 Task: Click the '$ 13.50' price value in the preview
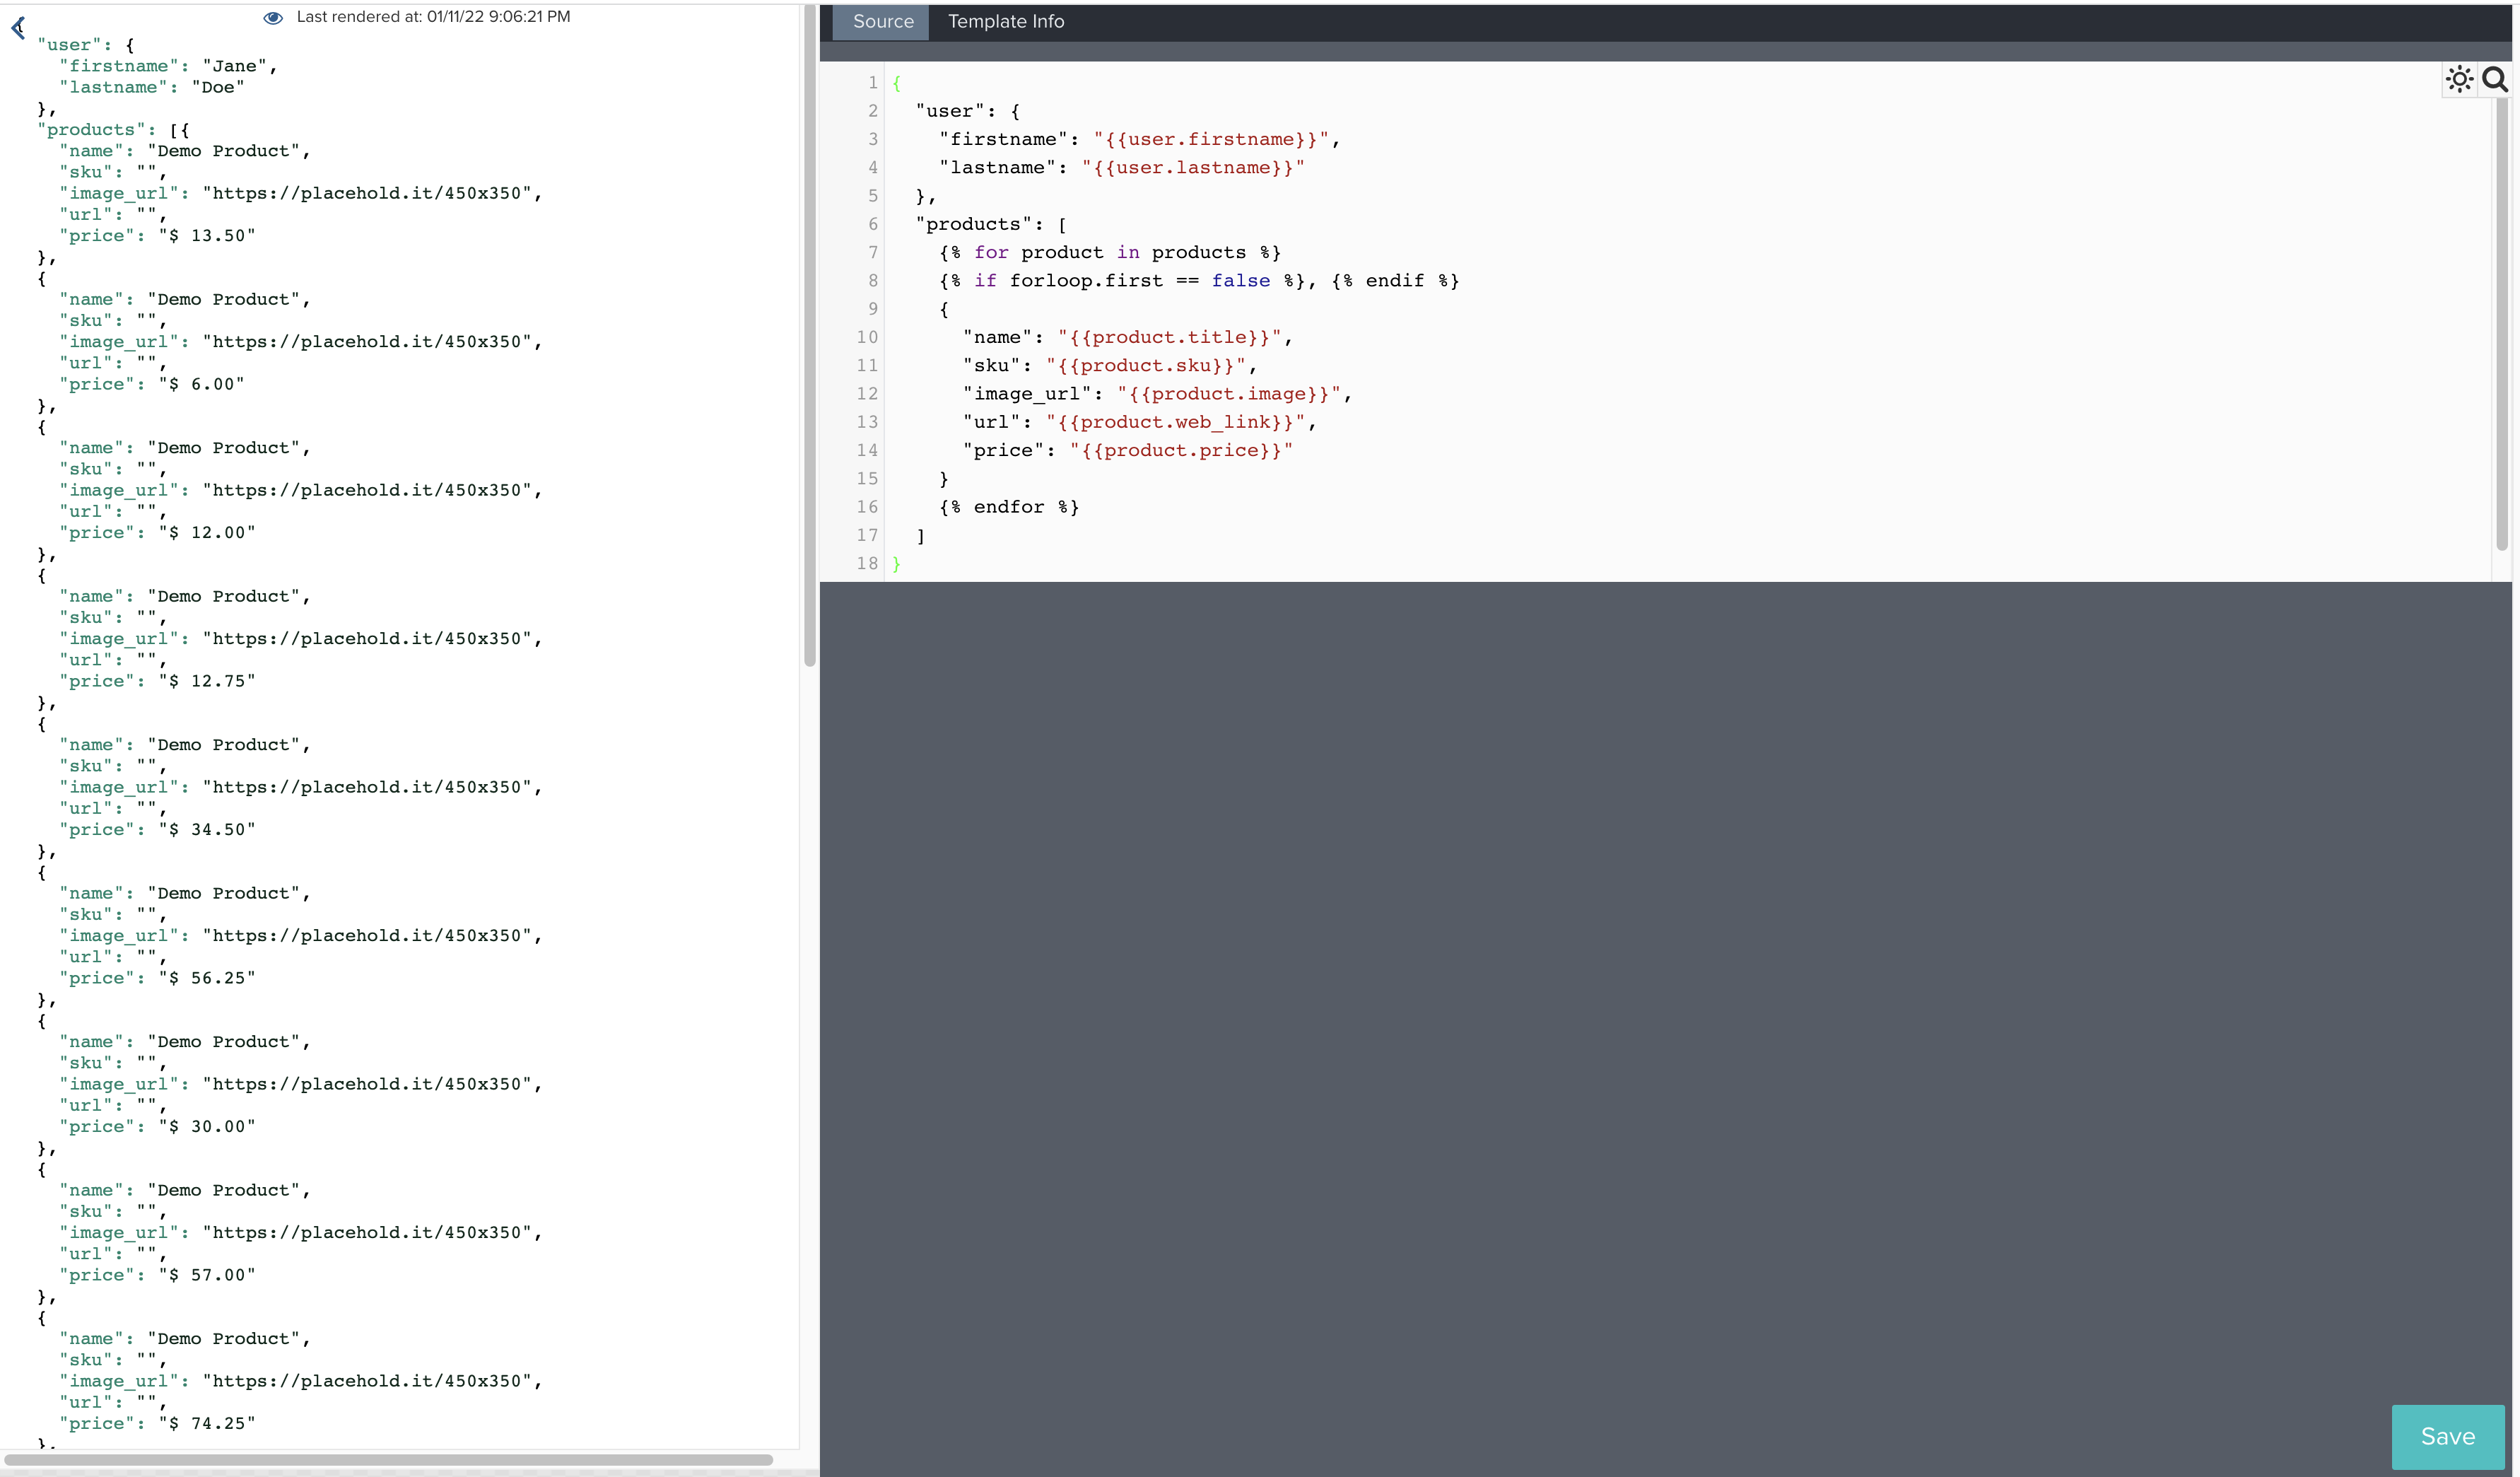click(x=208, y=236)
